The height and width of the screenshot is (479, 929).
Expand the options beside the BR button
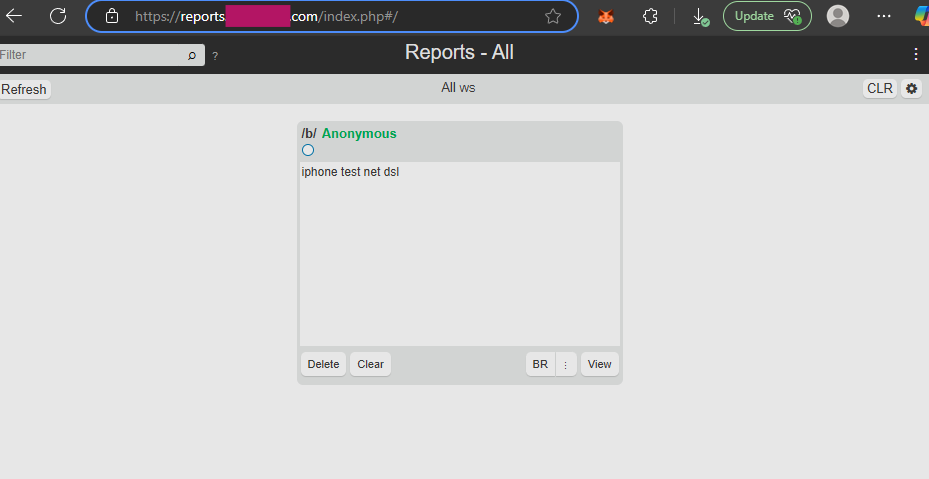[x=565, y=365]
